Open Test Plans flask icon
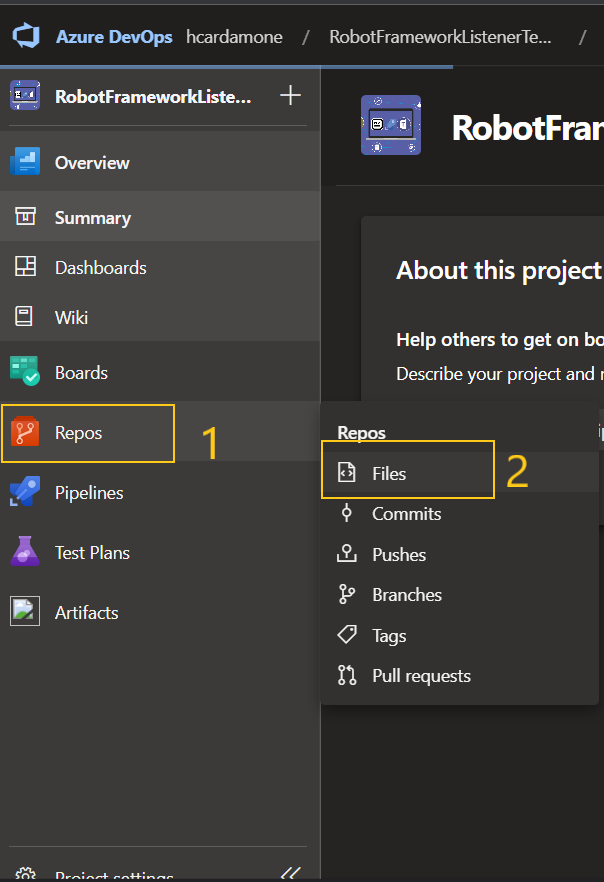 (25, 552)
